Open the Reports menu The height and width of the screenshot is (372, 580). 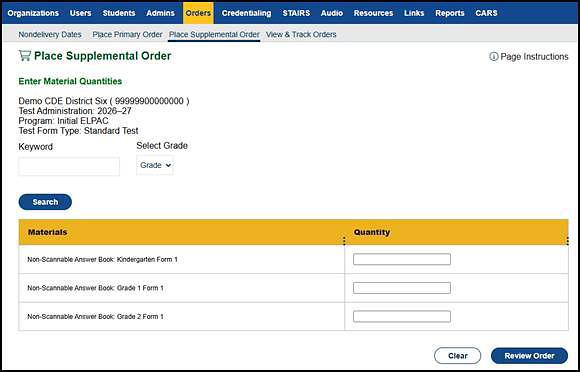tap(450, 13)
